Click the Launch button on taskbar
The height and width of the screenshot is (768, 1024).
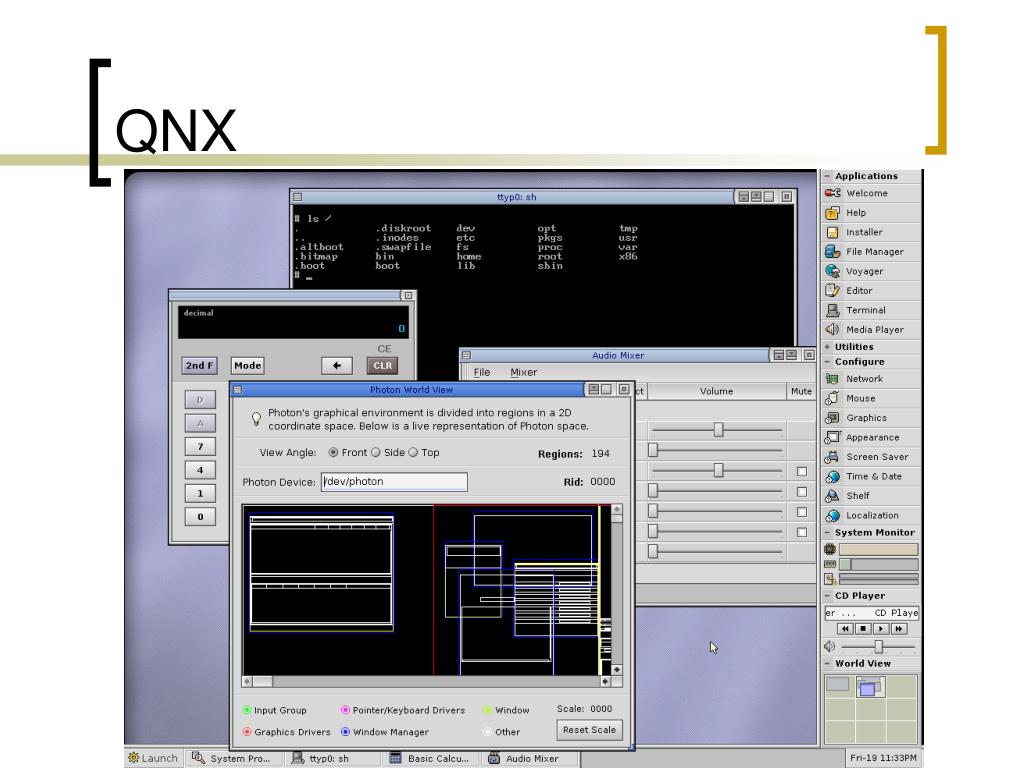point(153,758)
